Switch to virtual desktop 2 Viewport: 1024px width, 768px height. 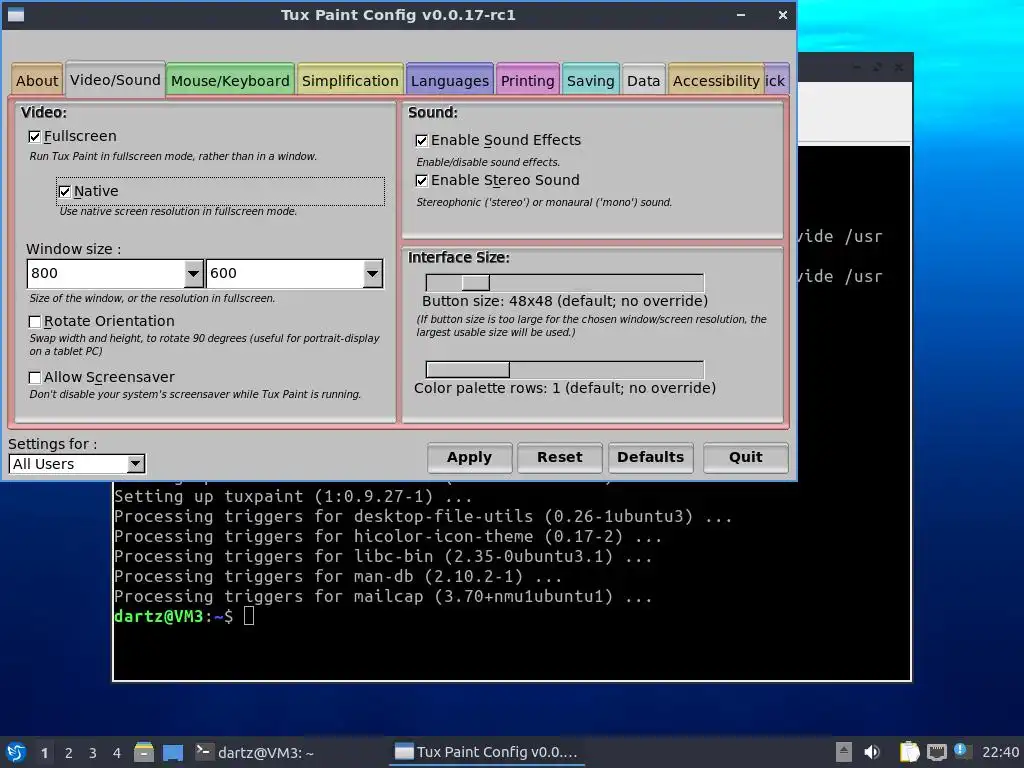point(69,753)
